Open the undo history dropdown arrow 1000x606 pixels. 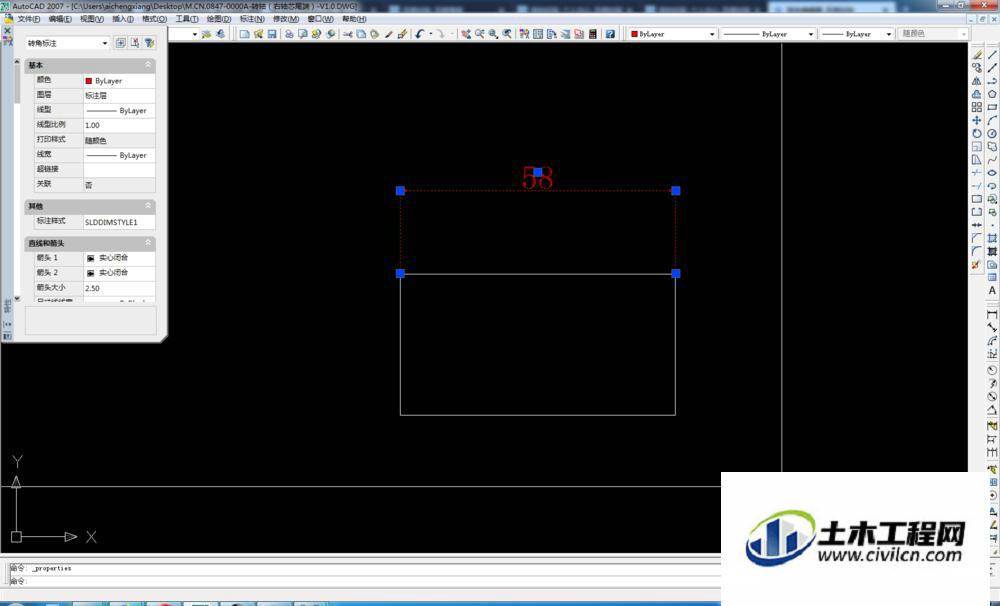point(430,34)
